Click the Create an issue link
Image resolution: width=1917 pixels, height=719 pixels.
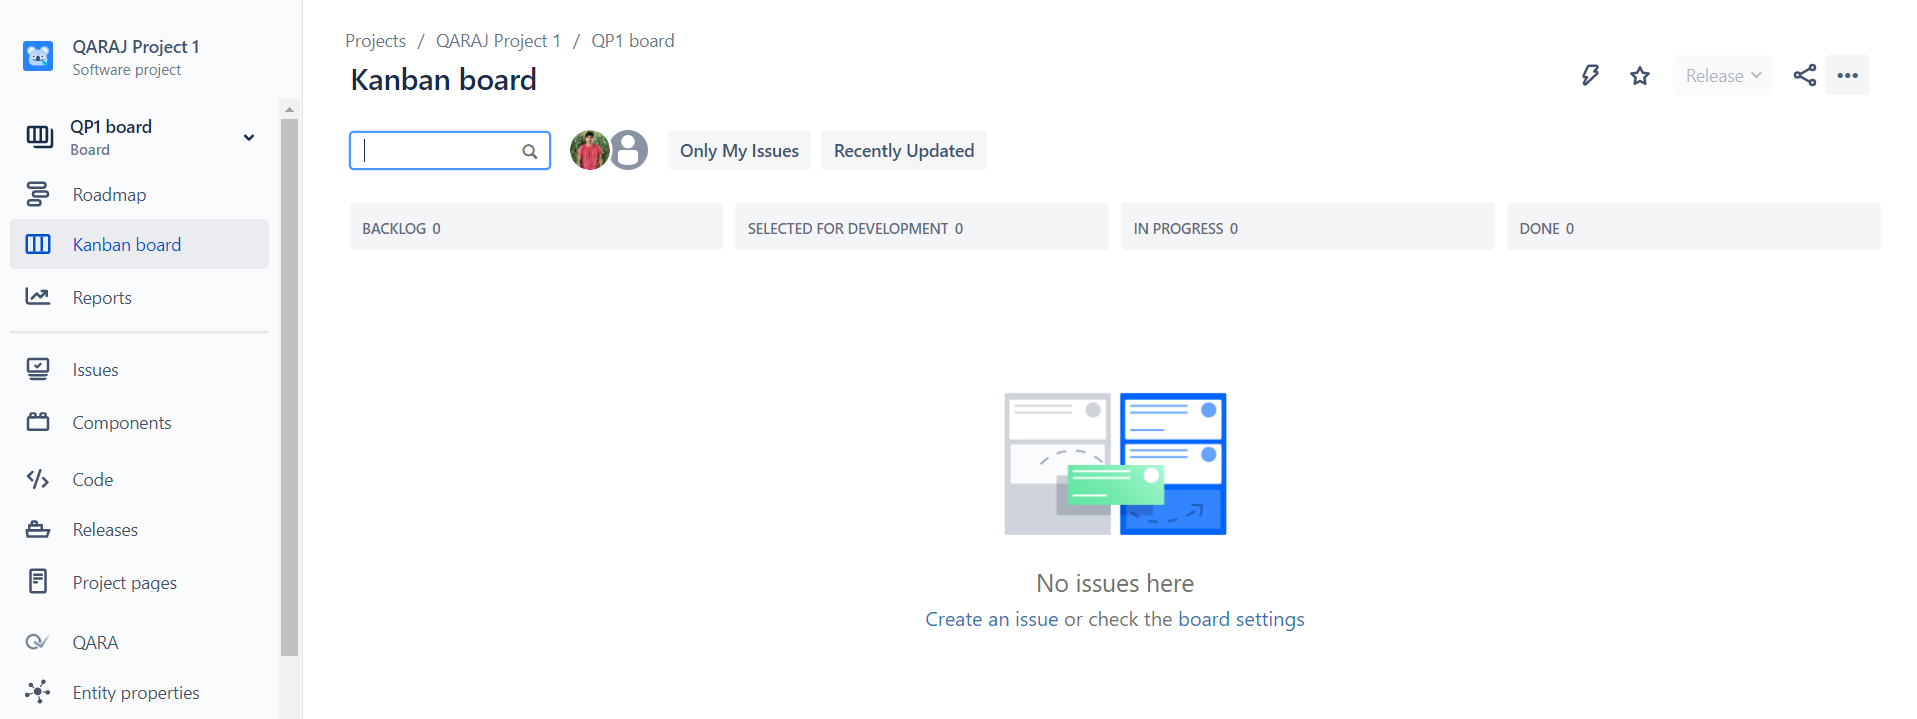pyautogui.click(x=992, y=619)
